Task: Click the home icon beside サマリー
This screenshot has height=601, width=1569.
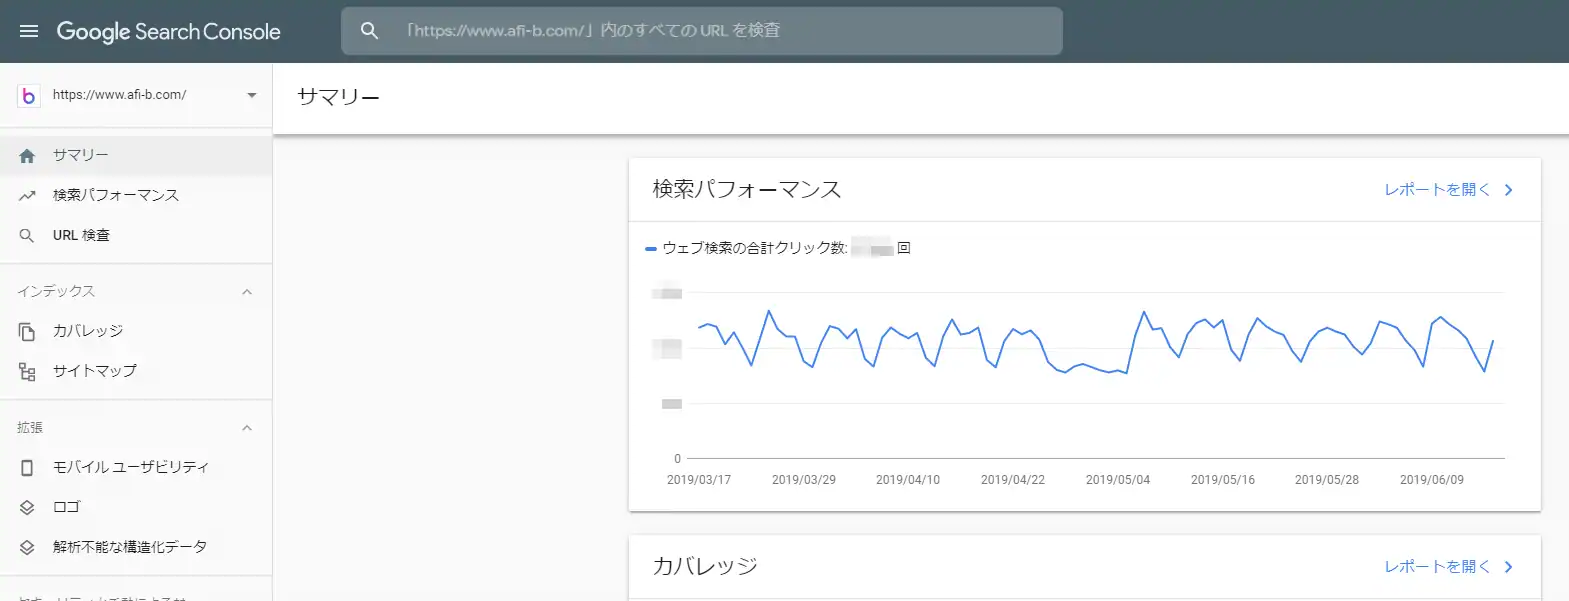Action: [x=27, y=156]
